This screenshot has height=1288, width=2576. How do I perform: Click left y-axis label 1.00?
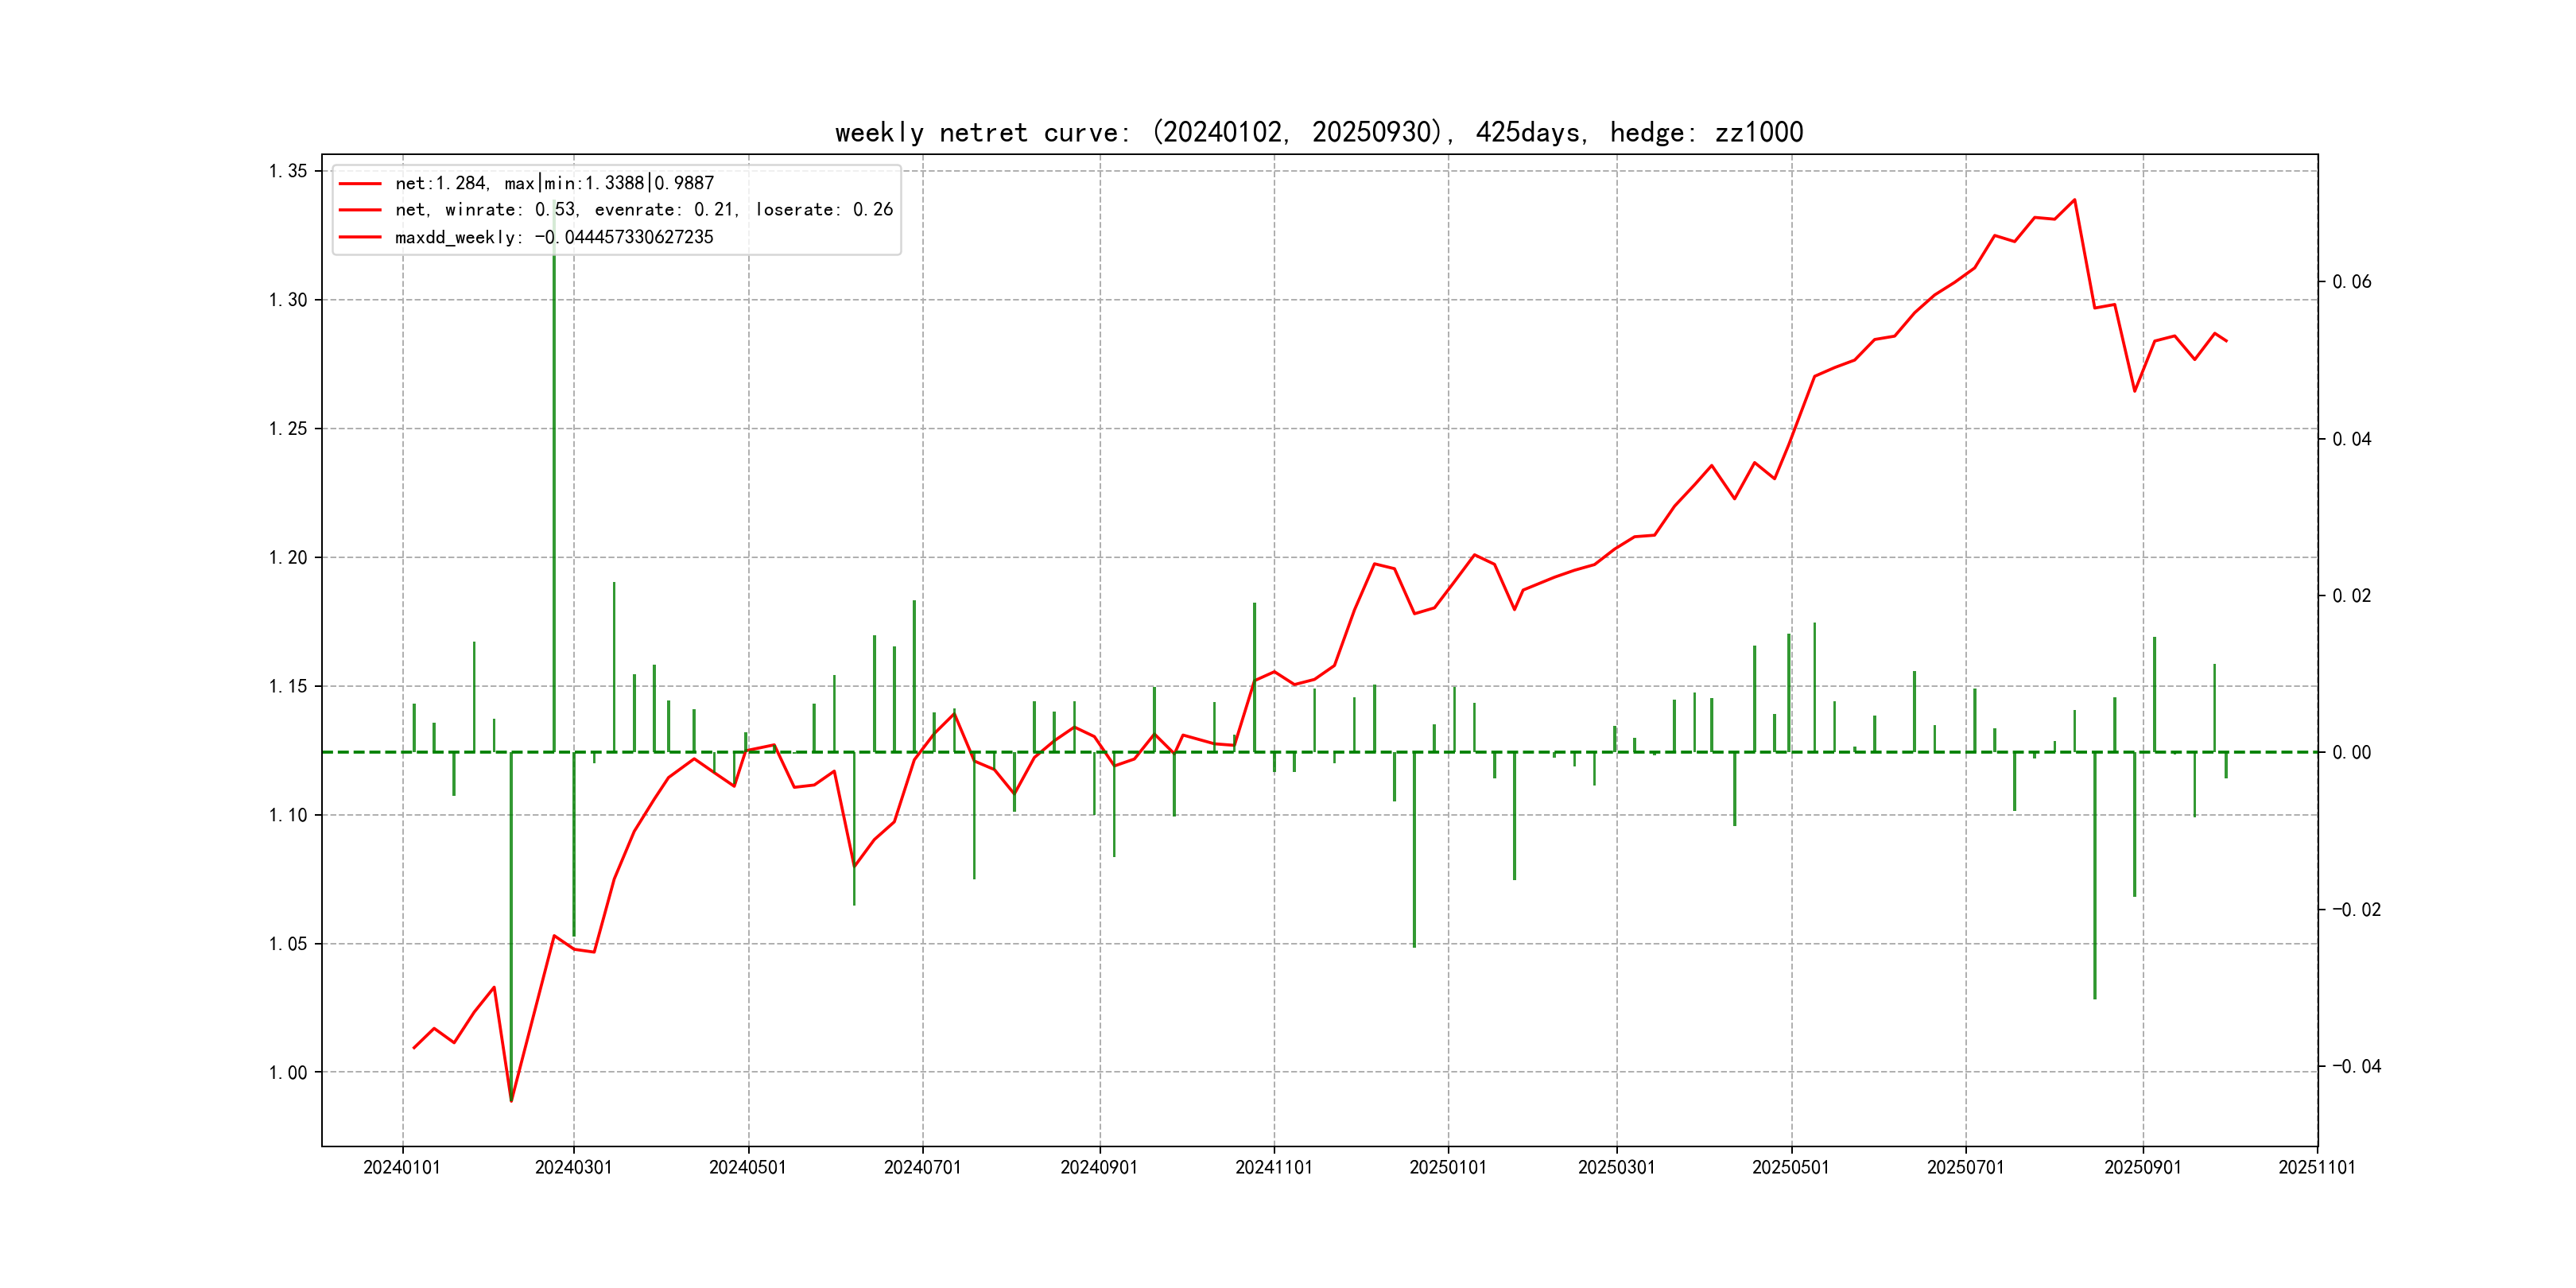288,1072
